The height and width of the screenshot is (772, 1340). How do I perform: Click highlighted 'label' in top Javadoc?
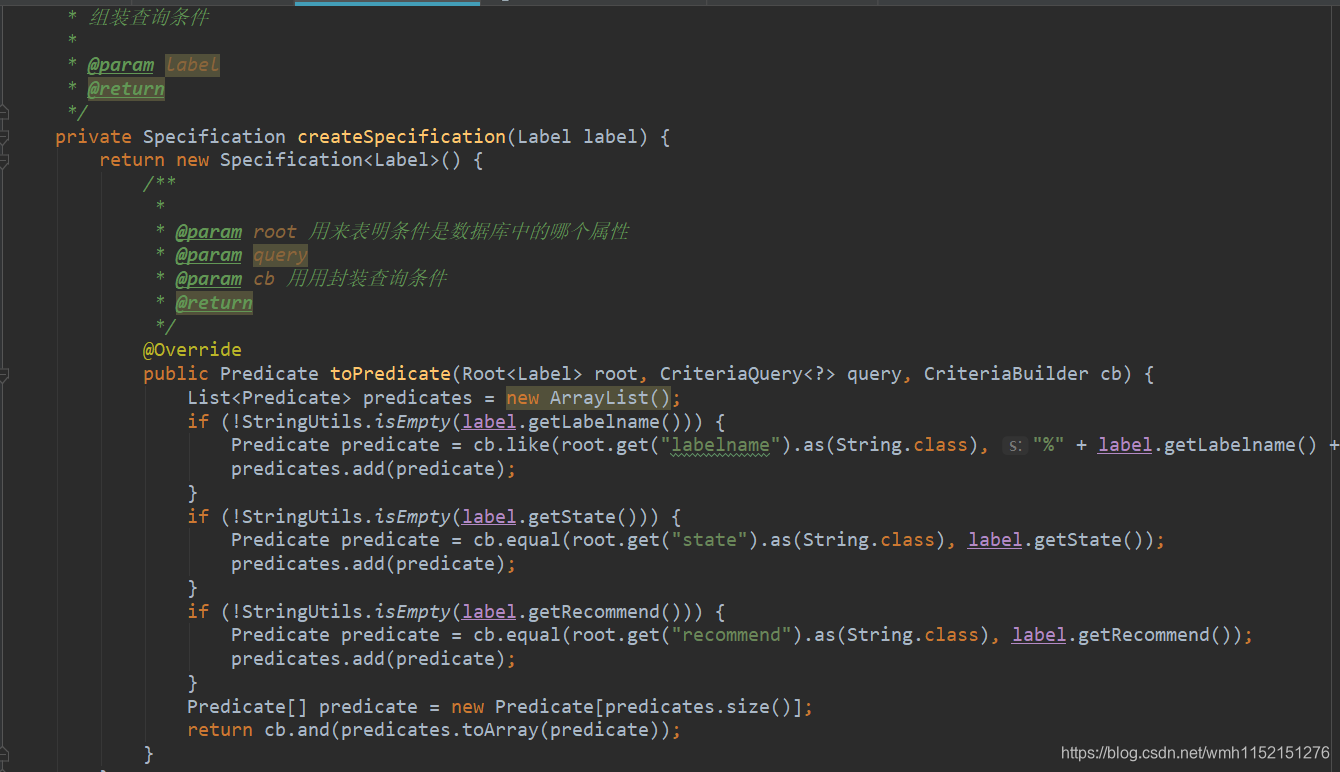(192, 65)
